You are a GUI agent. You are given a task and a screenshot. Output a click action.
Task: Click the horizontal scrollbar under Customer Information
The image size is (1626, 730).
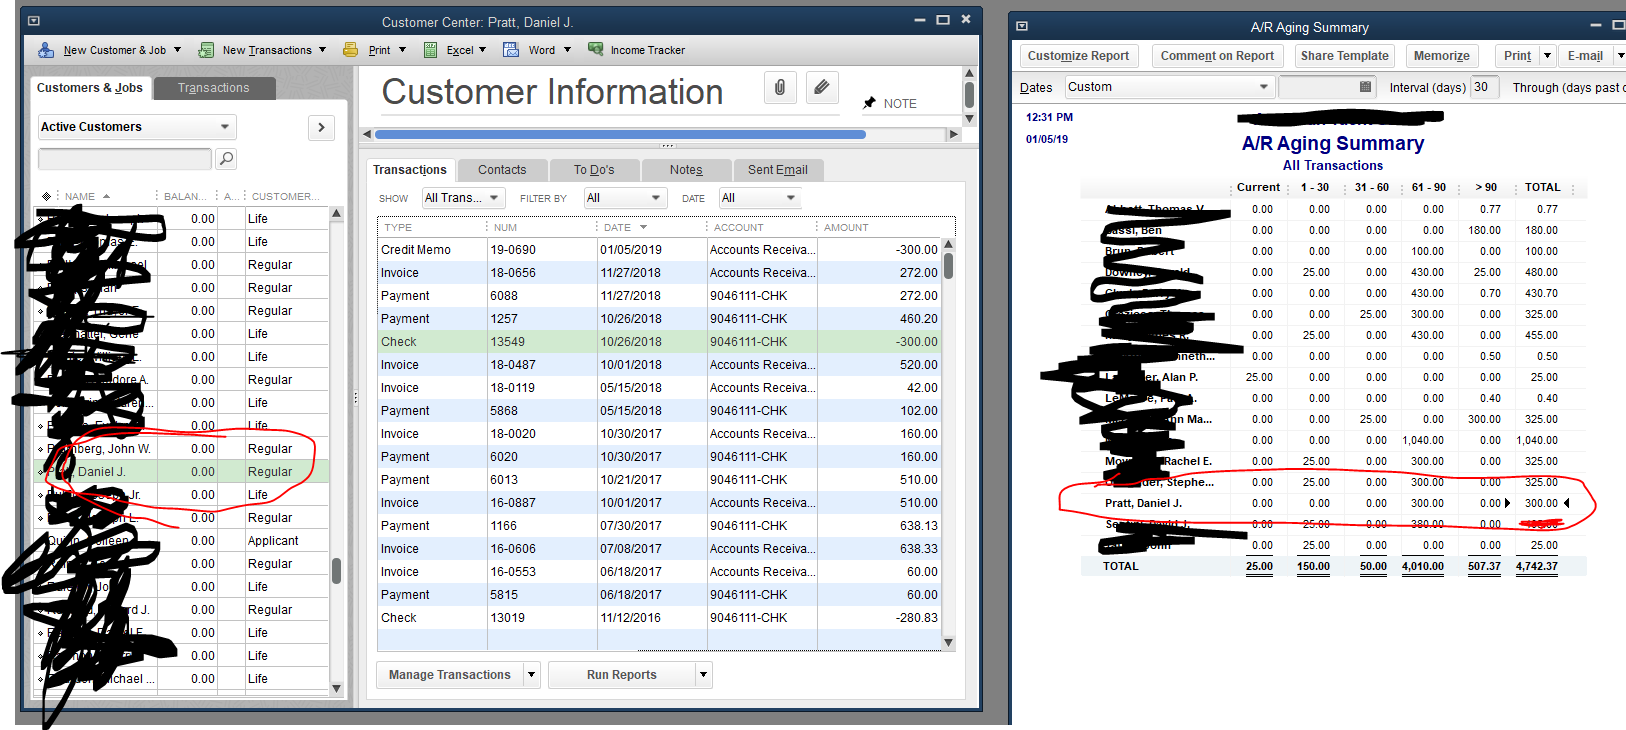[x=620, y=134]
